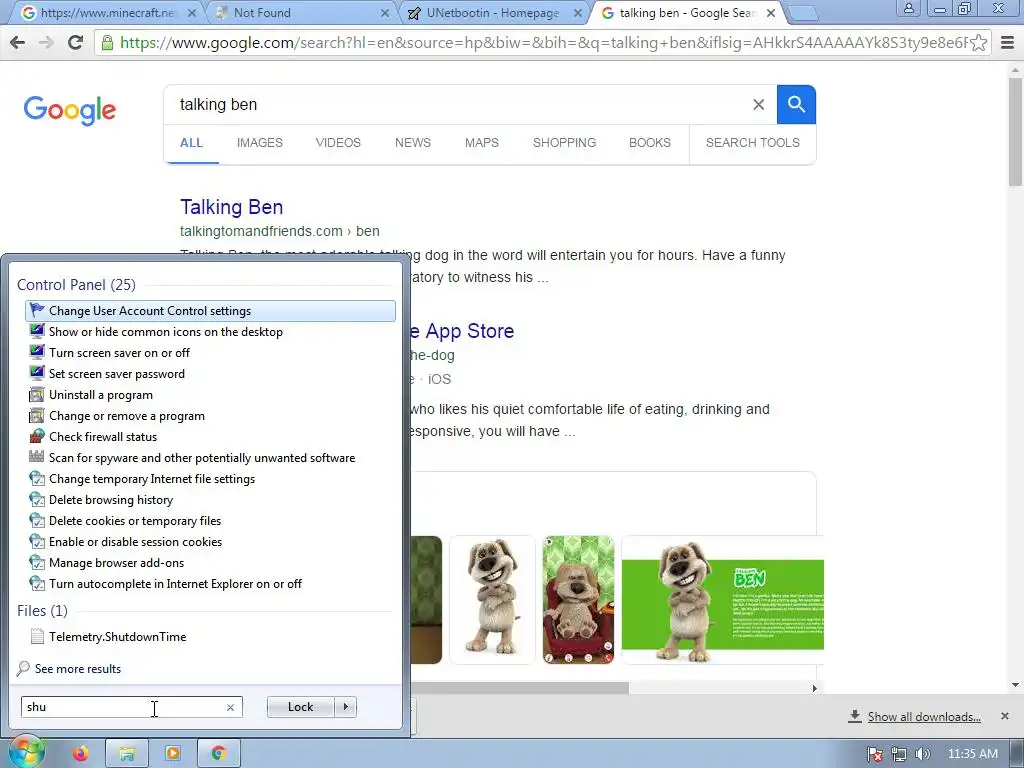Open the Chrome user profile icon

click(908, 8)
